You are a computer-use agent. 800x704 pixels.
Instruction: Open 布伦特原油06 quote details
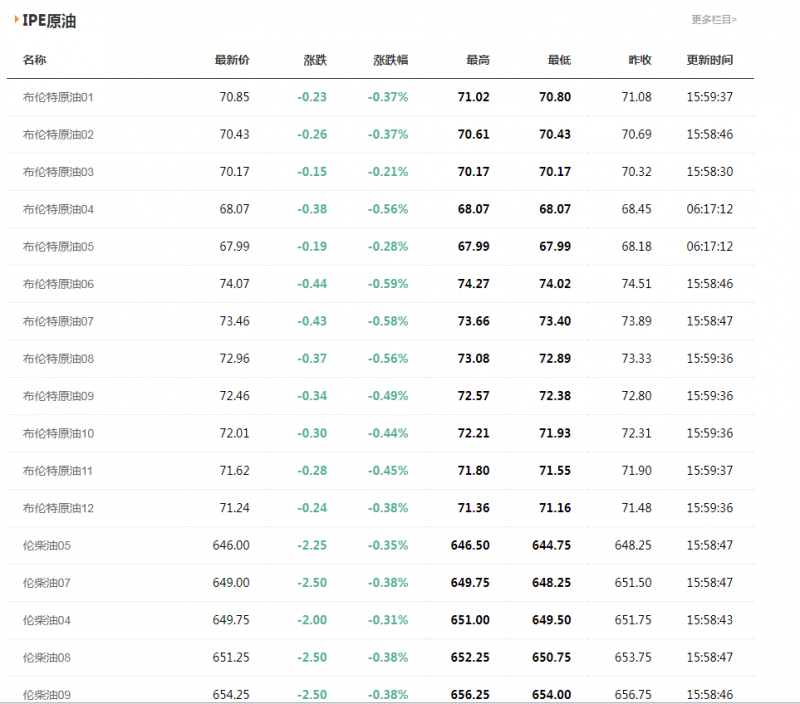tap(58, 284)
